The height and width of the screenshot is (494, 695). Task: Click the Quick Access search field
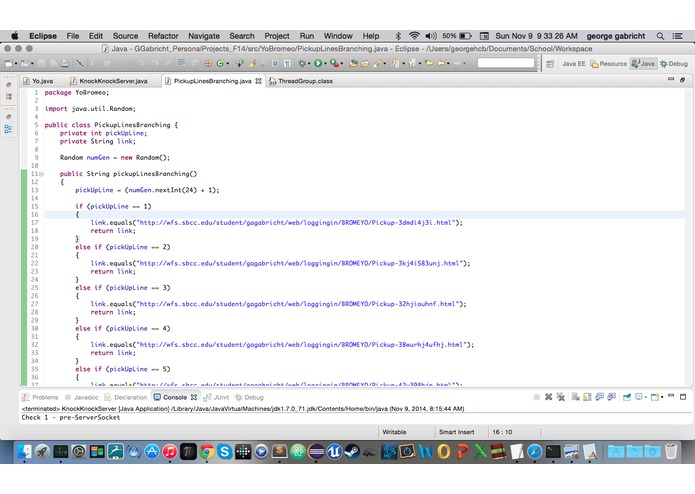pos(506,63)
